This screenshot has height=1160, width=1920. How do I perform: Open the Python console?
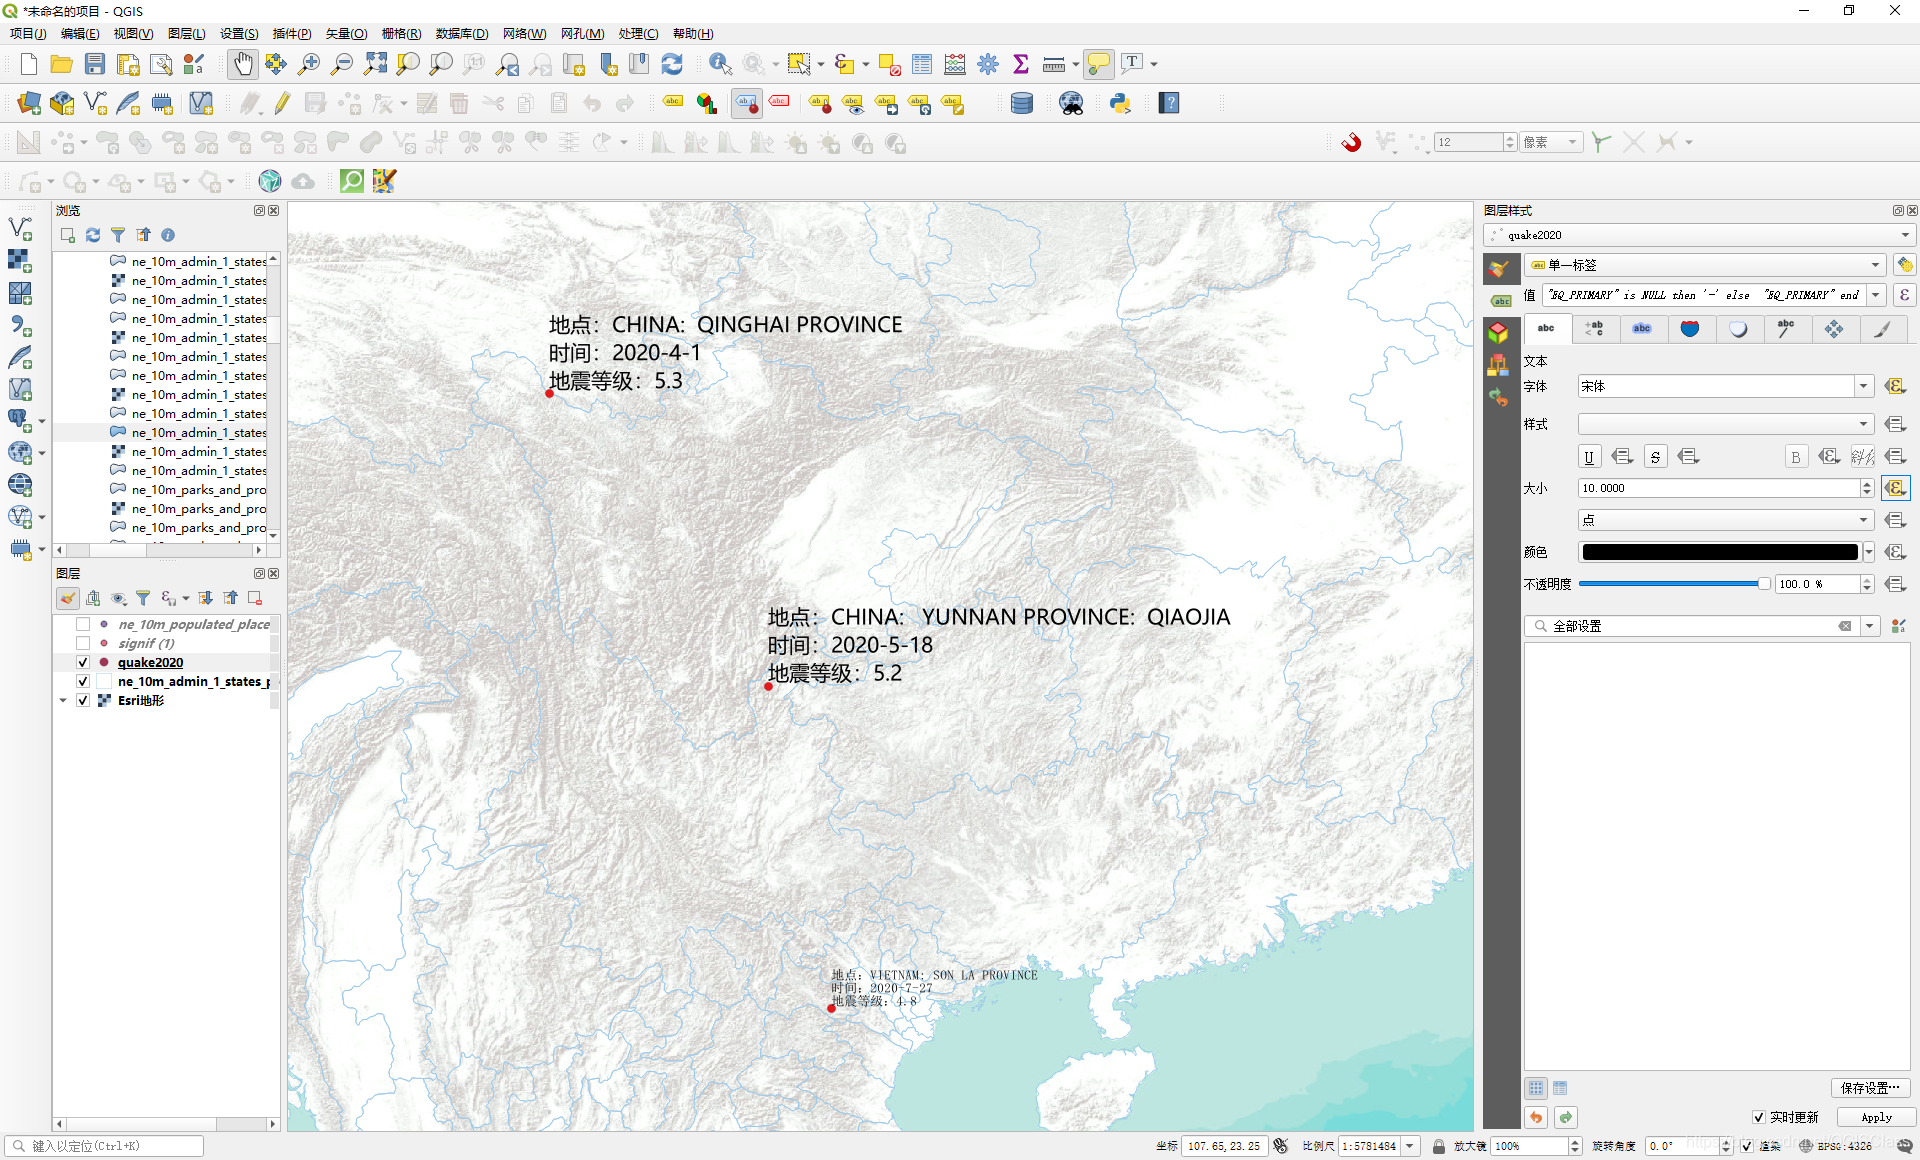[x=1120, y=103]
